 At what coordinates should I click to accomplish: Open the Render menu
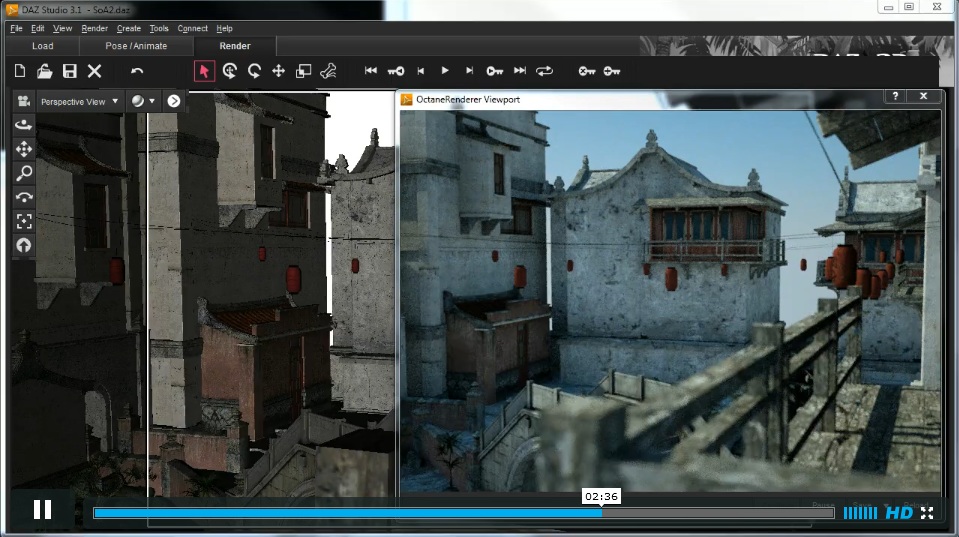click(94, 28)
